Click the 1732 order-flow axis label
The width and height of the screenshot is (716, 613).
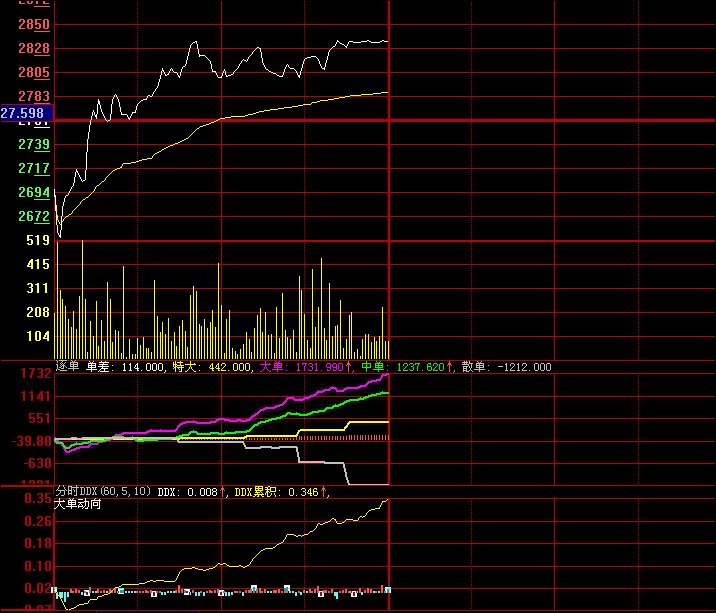tap(34, 373)
